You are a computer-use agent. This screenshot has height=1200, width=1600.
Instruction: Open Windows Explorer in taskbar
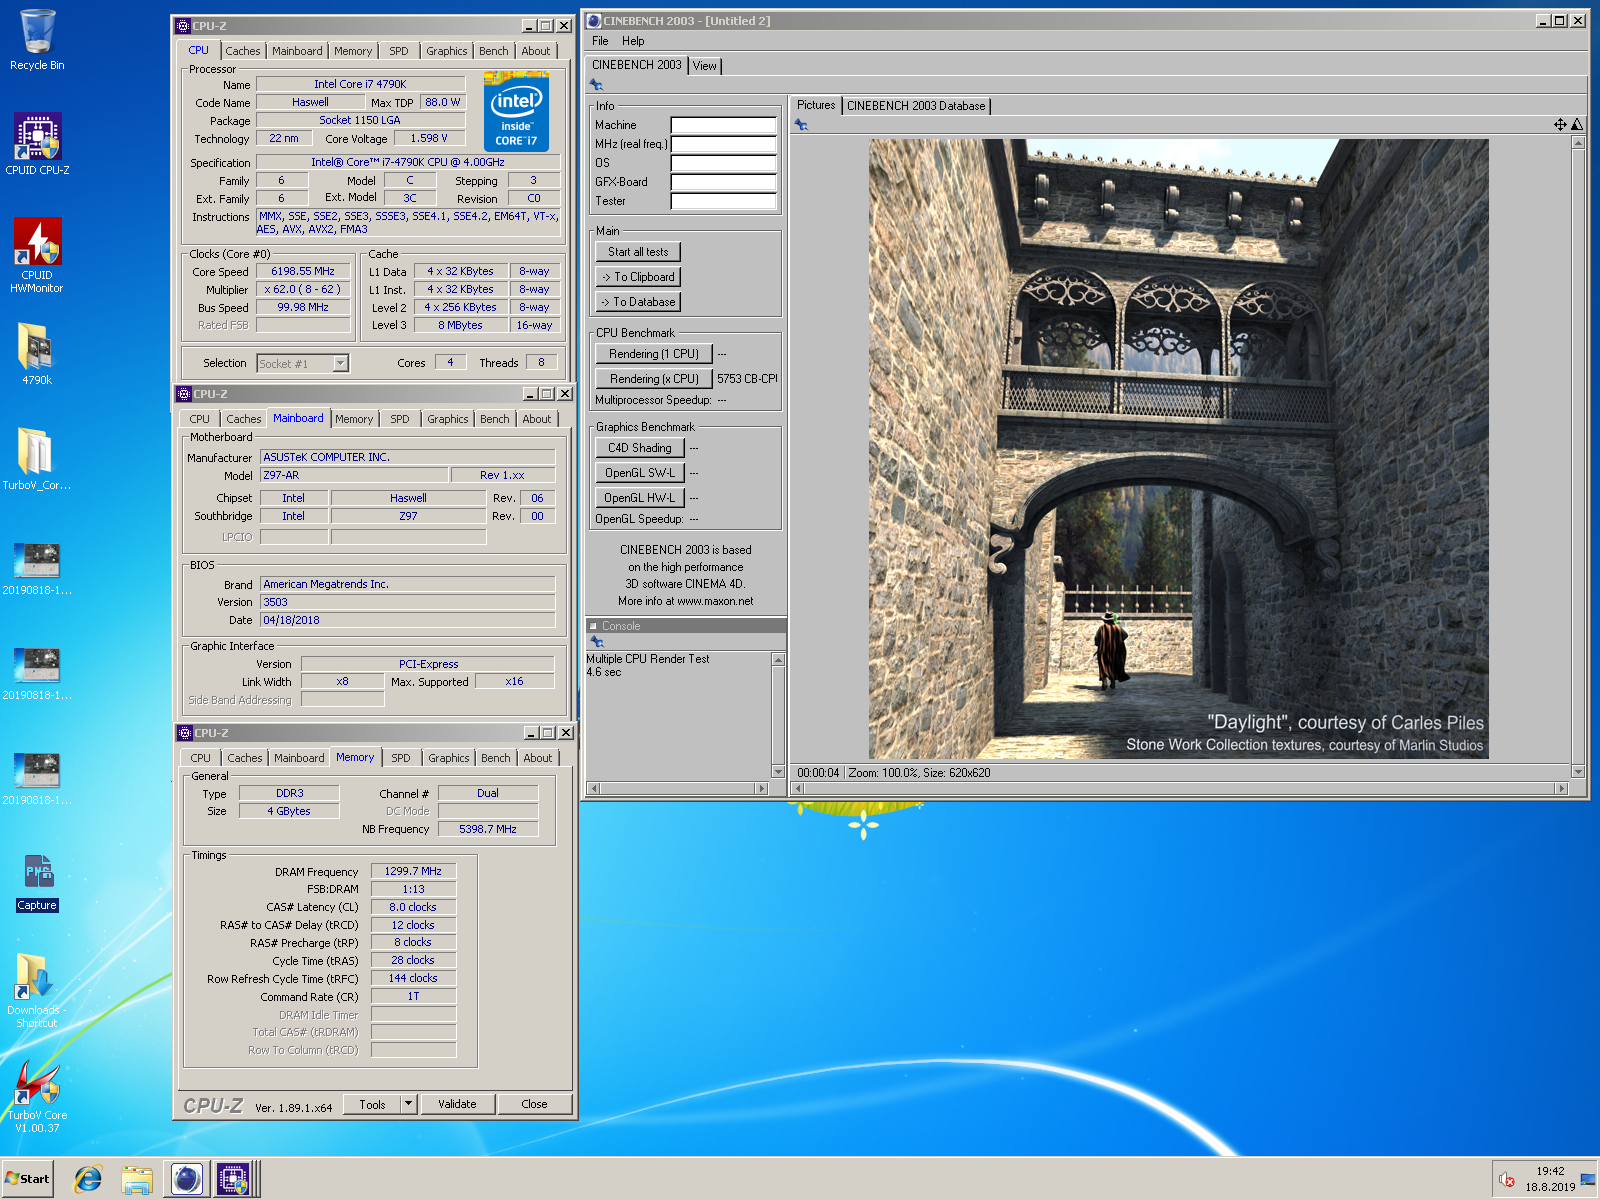point(137,1179)
